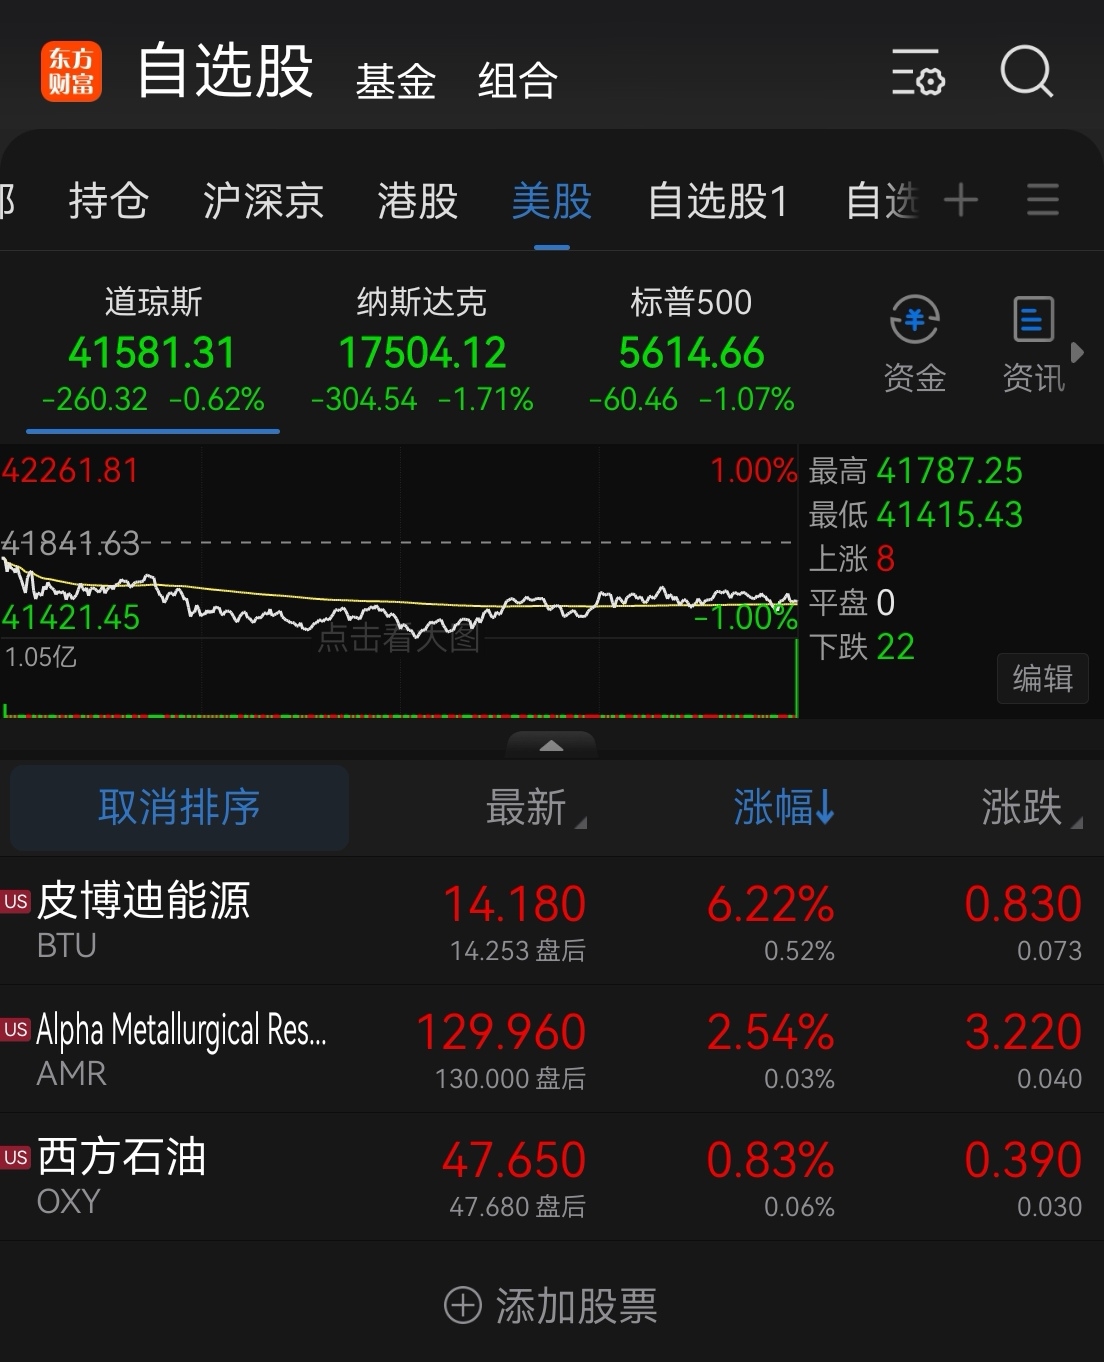
Task: Click 取消排序 to cancel sorting
Action: (x=179, y=807)
